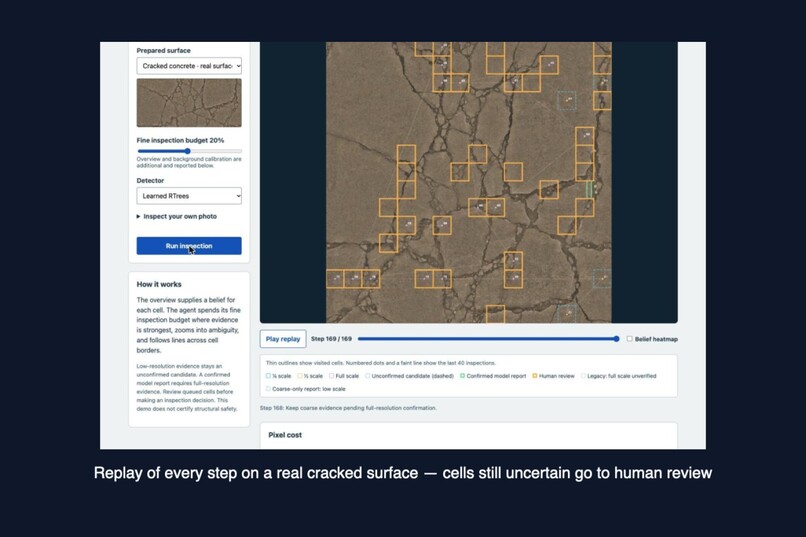Screen dimensions: 806x537
Task: Click the replay step slider handle
Action: tap(616, 339)
